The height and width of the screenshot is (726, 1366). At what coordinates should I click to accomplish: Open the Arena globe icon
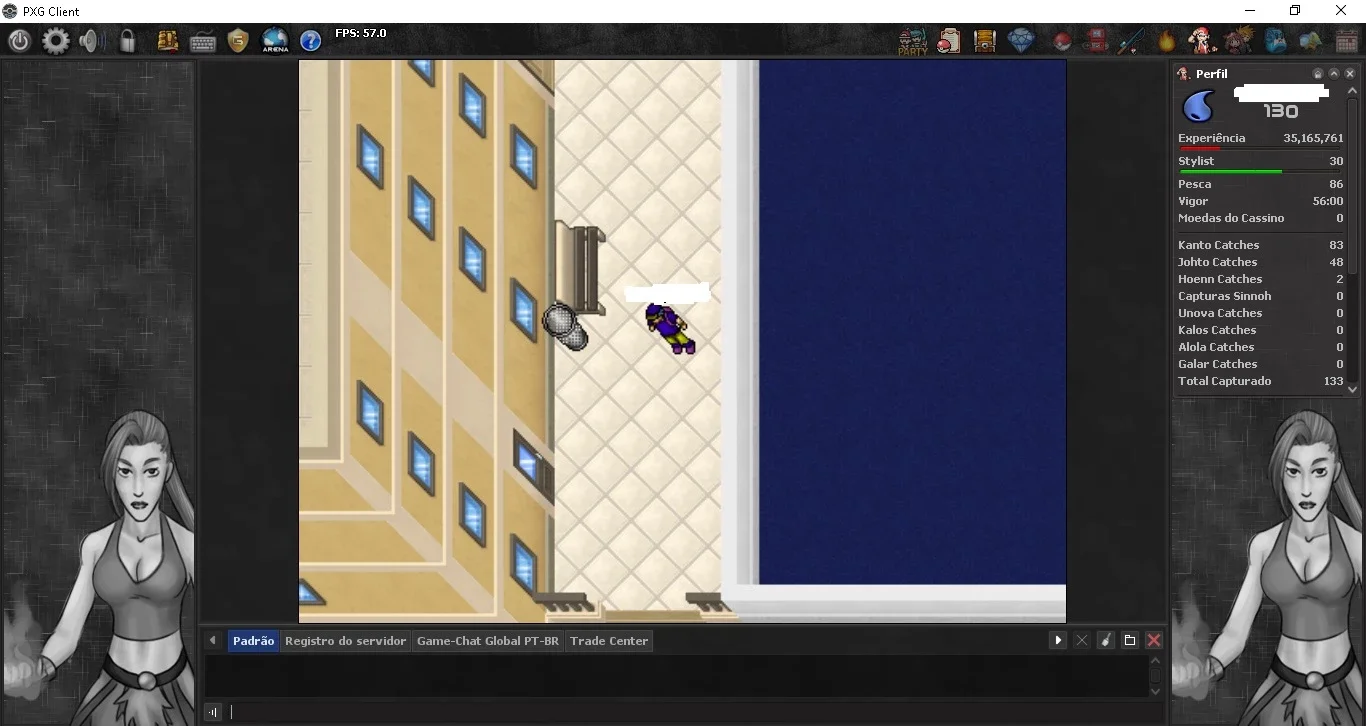click(x=275, y=41)
